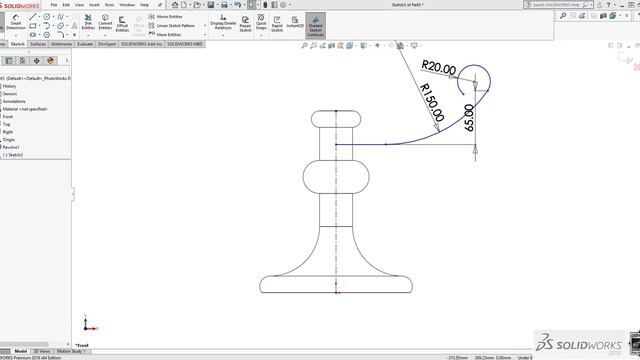Image resolution: width=640 pixels, height=360 pixels.
Task: Select Revolve1 in feature tree
Action: tap(11, 147)
